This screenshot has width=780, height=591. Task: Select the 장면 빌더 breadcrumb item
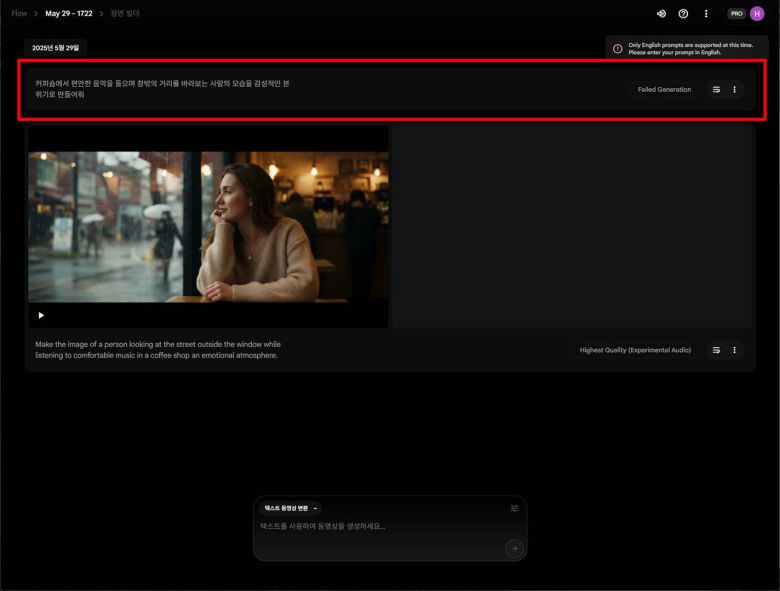[x=125, y=14]
